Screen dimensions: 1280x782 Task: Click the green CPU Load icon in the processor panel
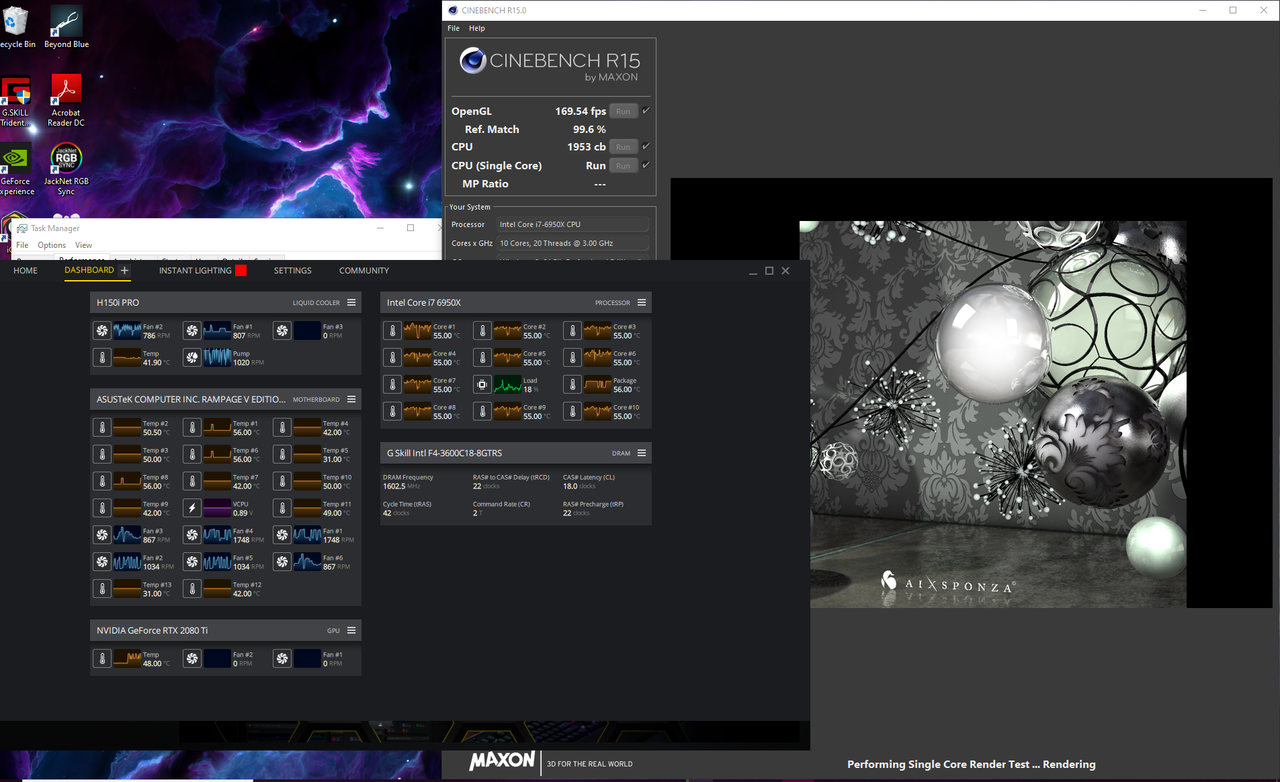tap(482, 383)
